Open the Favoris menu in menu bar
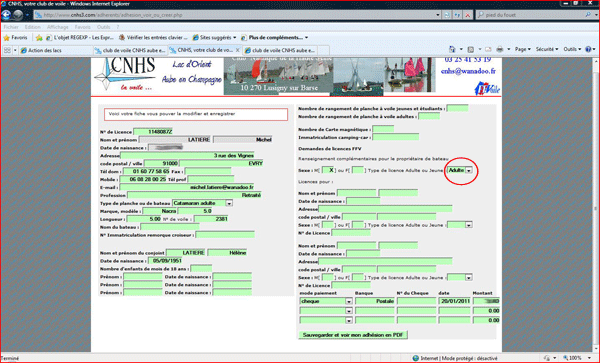 (x=83, y=27)
